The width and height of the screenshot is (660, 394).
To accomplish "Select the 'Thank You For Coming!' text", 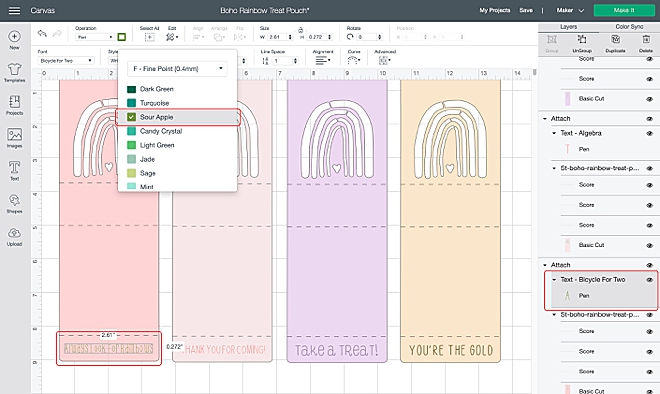I will (x=225, y=349).
